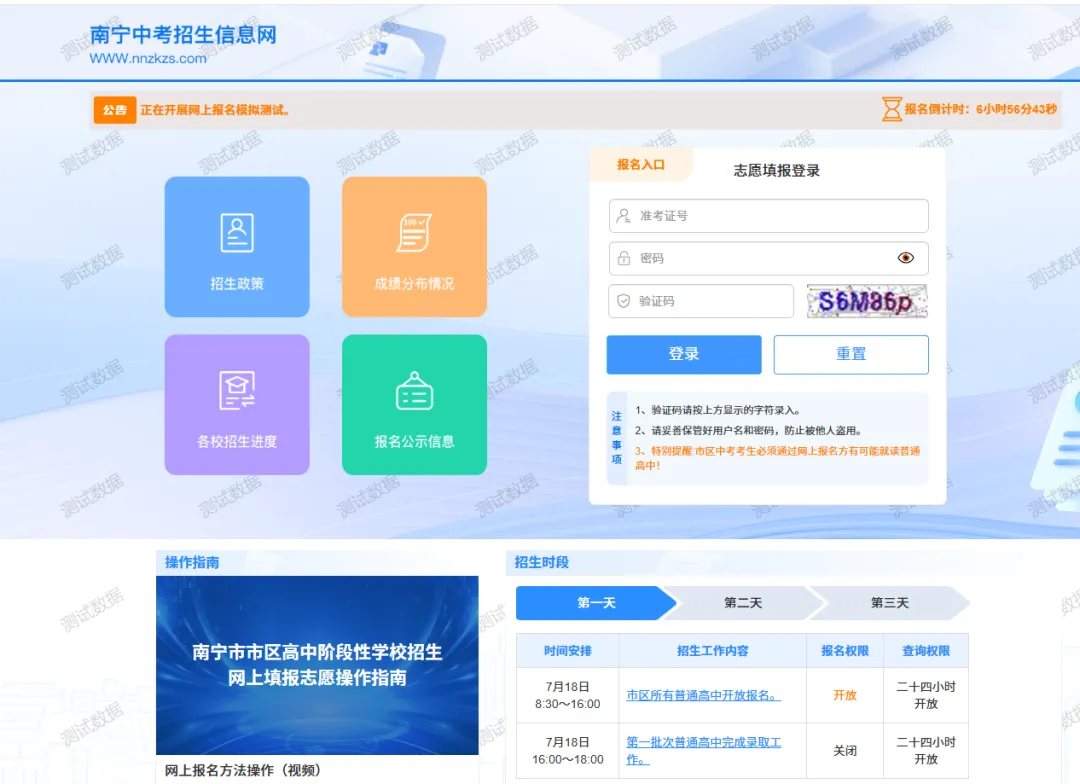Open the 成绩分布情况 tile
This screenshot has height=784, width=1080.
pos(414,247)
